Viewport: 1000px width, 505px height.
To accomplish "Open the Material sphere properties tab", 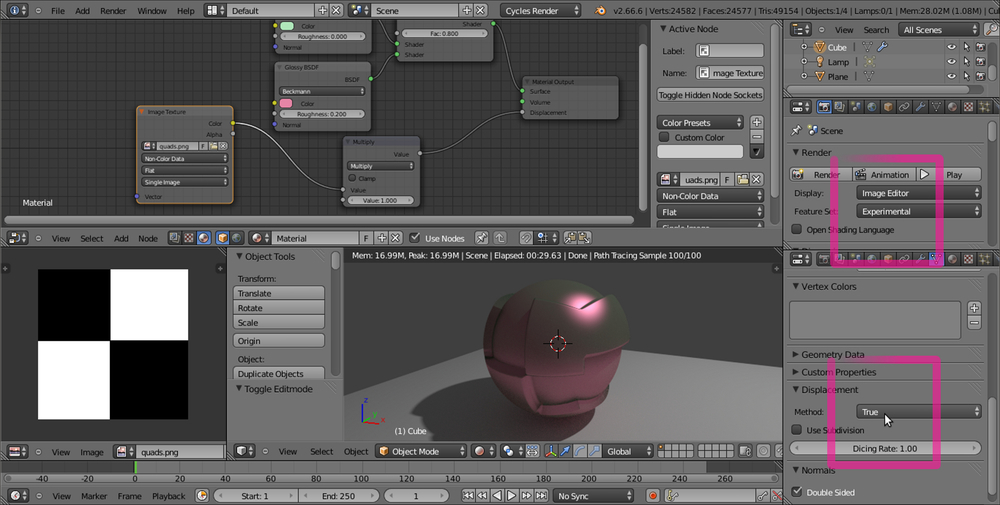I will [951, 106].
